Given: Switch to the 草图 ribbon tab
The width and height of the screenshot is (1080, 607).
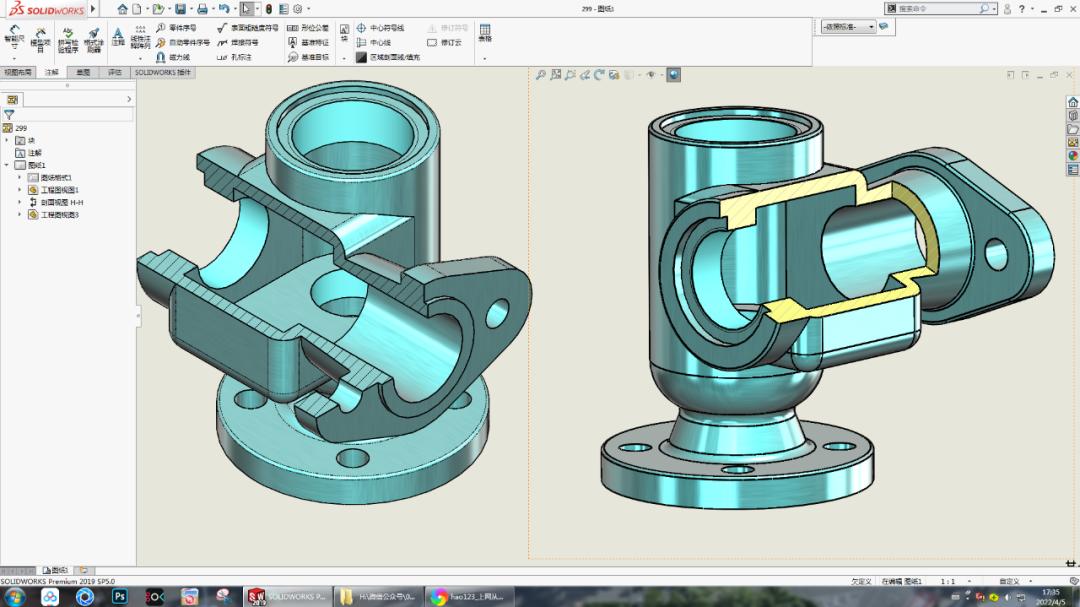Looking at the screenshot, I should (82, 72).
